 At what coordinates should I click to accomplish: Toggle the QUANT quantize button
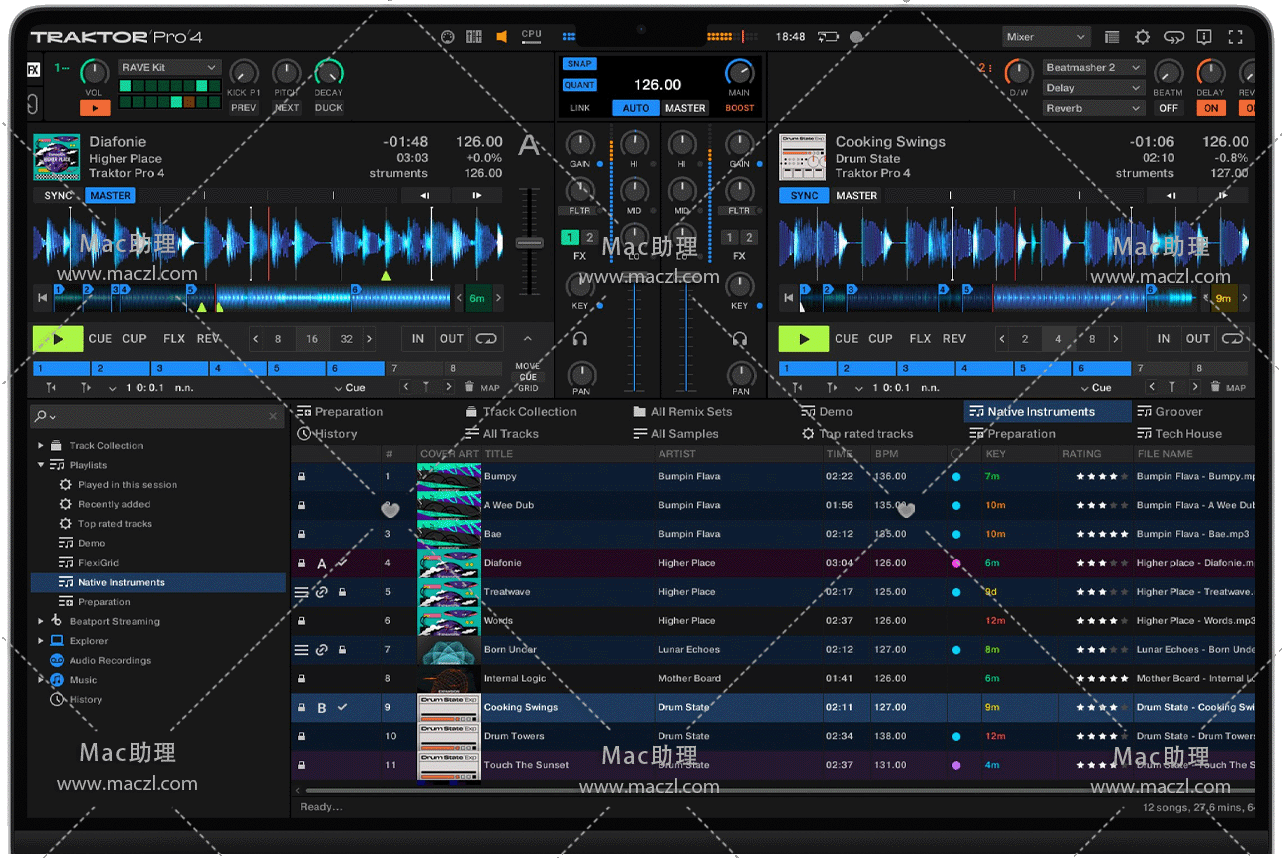click(579, 85)
